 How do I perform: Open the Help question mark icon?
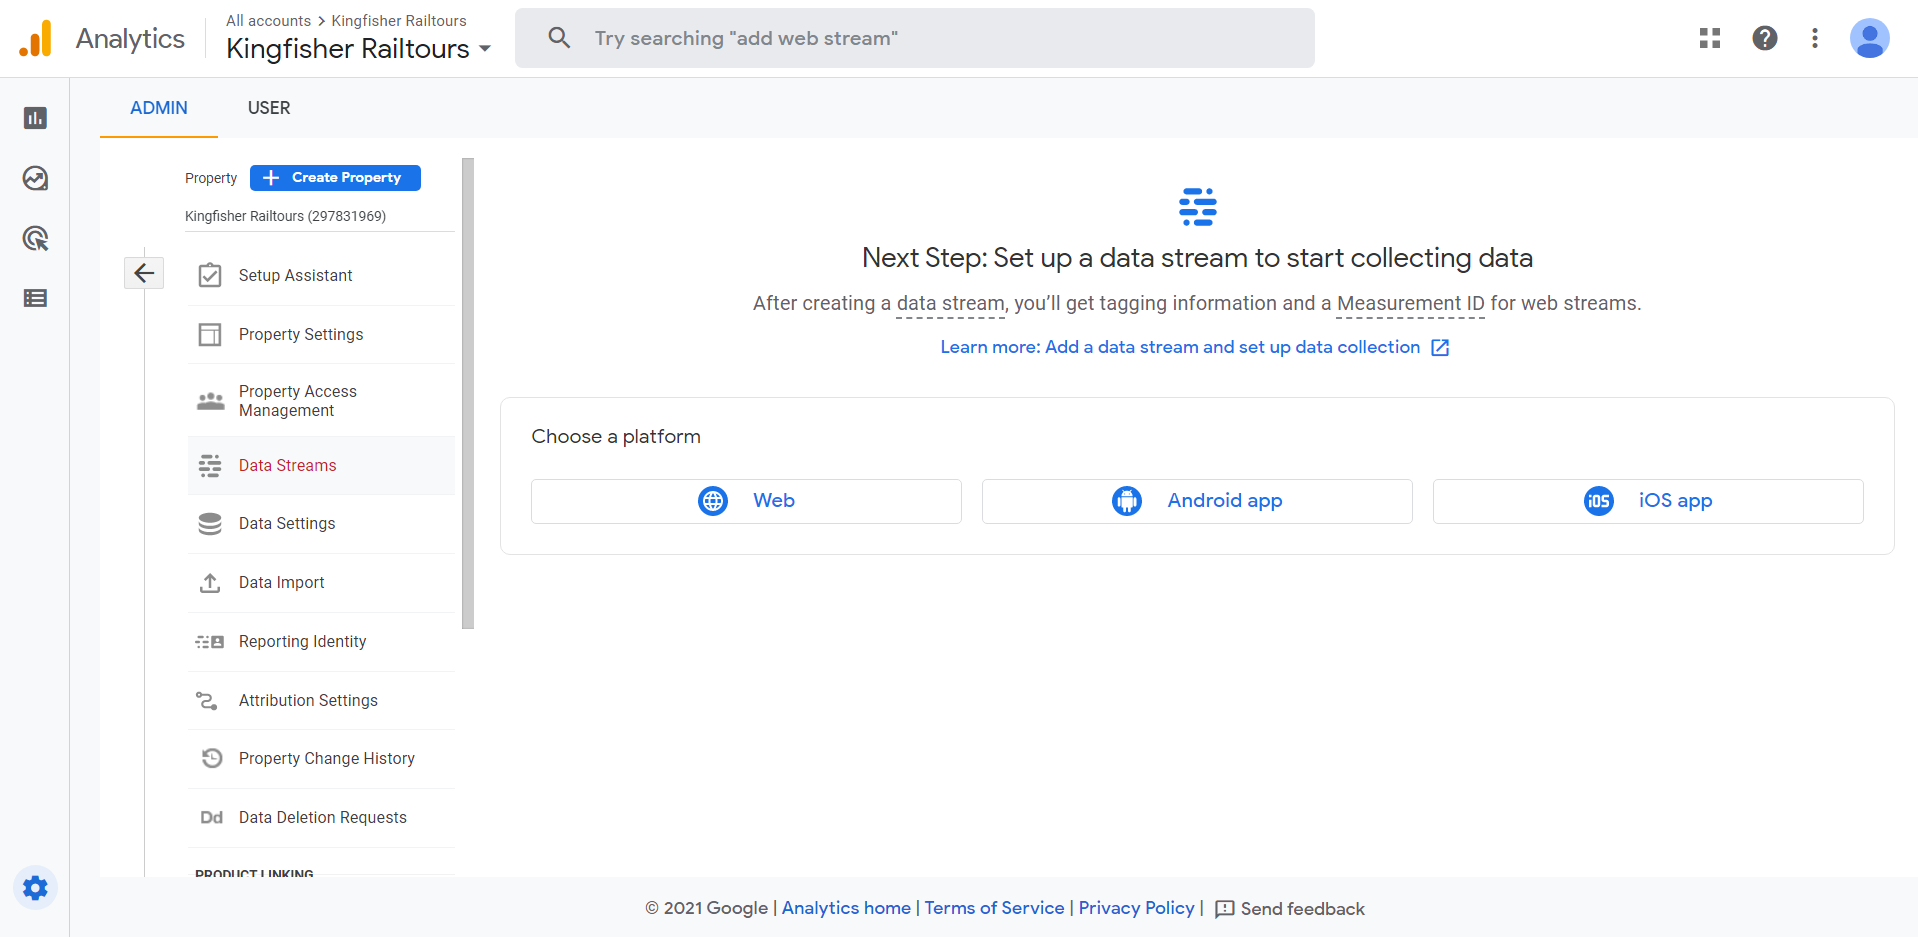pyautogui.click(x=1765, y=38)
